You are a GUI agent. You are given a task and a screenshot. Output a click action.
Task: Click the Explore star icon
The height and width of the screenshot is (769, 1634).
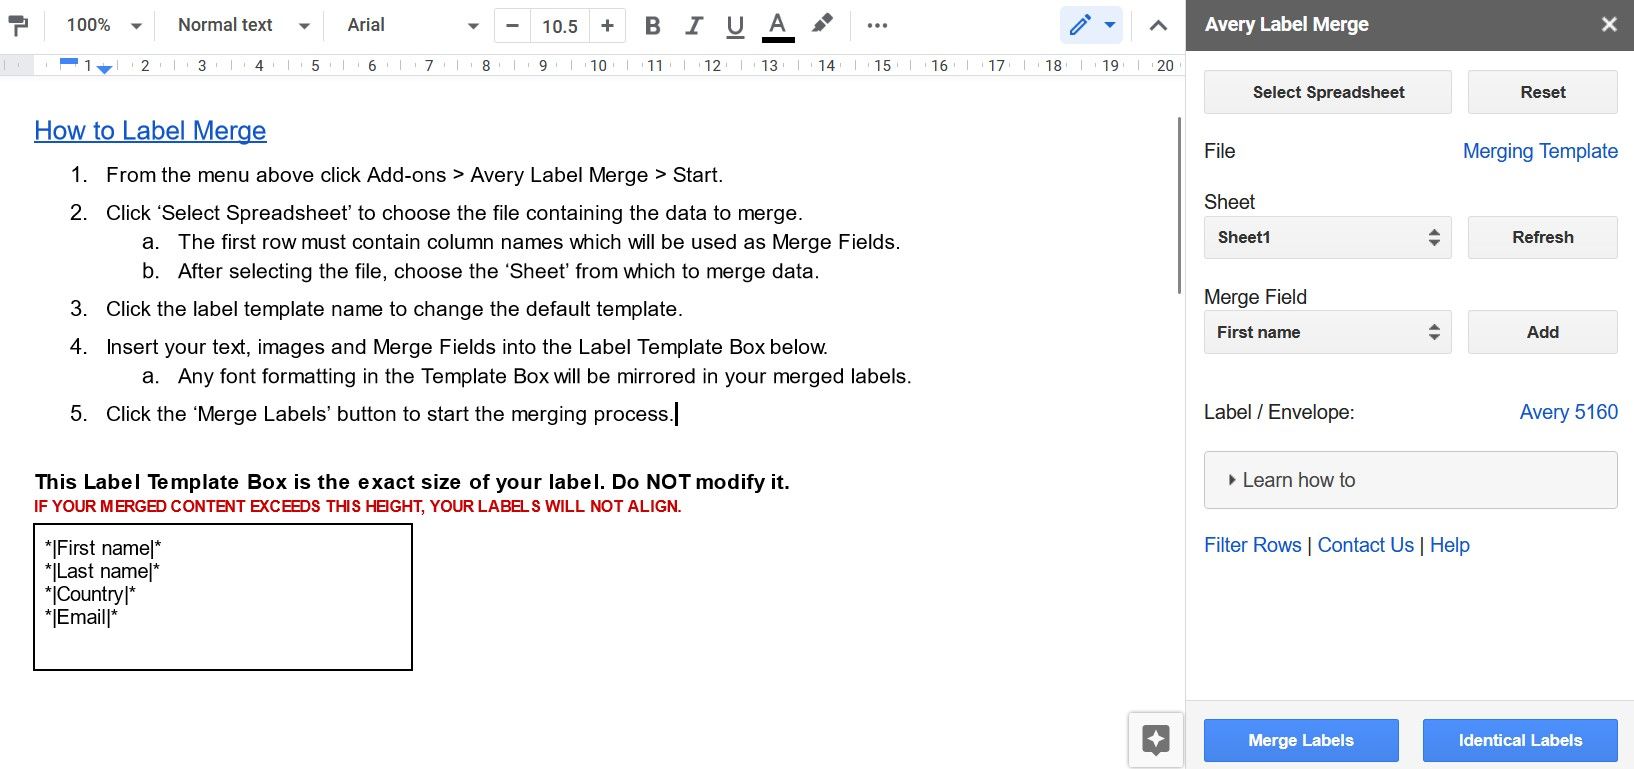(1156, 740)
